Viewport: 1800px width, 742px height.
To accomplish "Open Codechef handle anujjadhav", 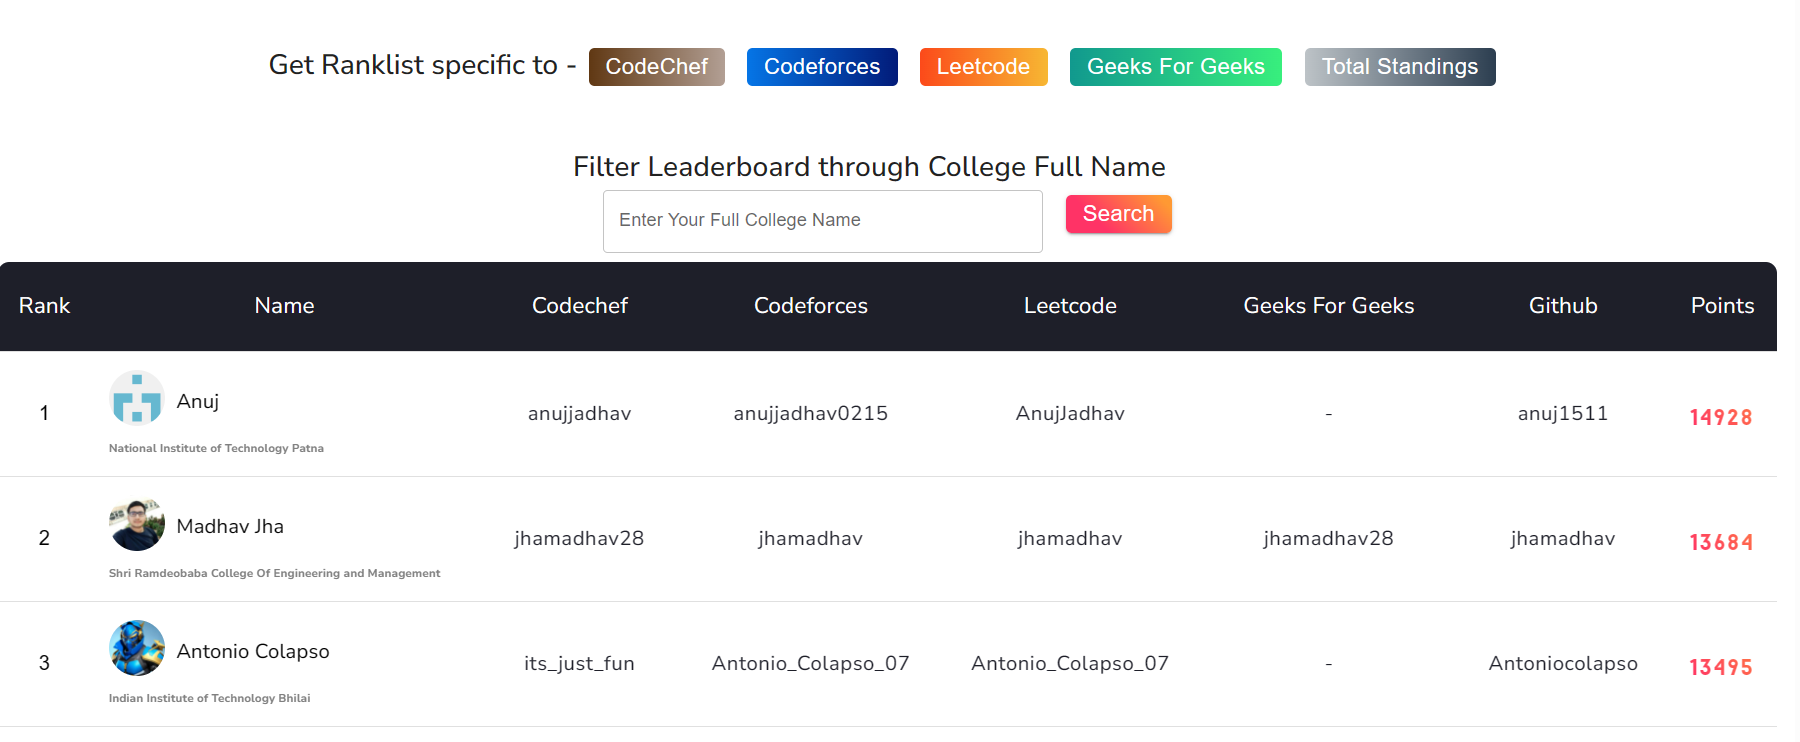I will (580, 413).
